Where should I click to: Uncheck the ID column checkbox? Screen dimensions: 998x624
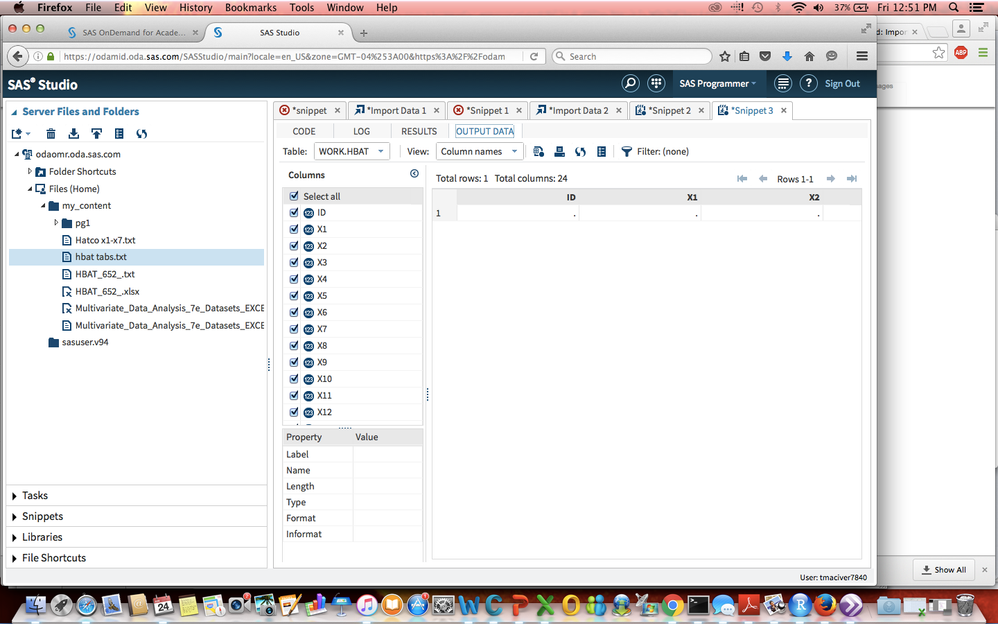294,213
